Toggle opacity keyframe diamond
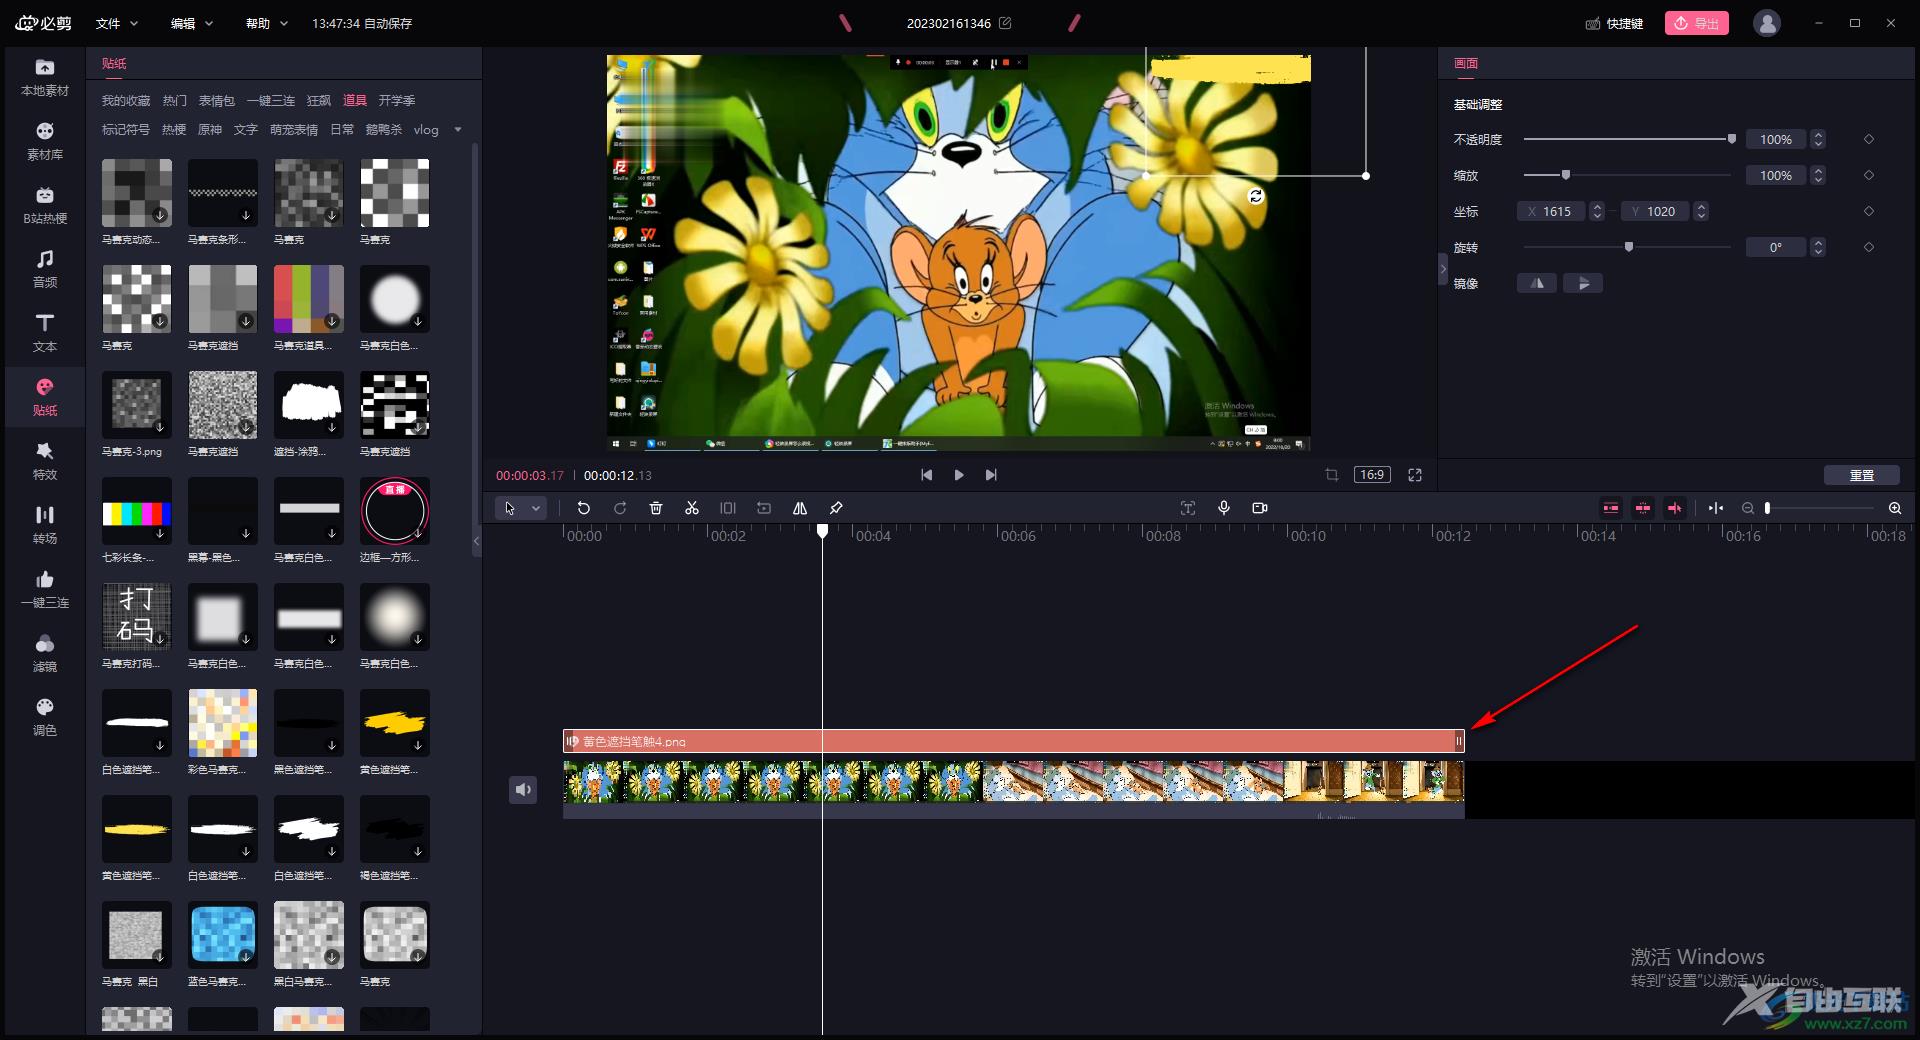 tap(1869, 139)
